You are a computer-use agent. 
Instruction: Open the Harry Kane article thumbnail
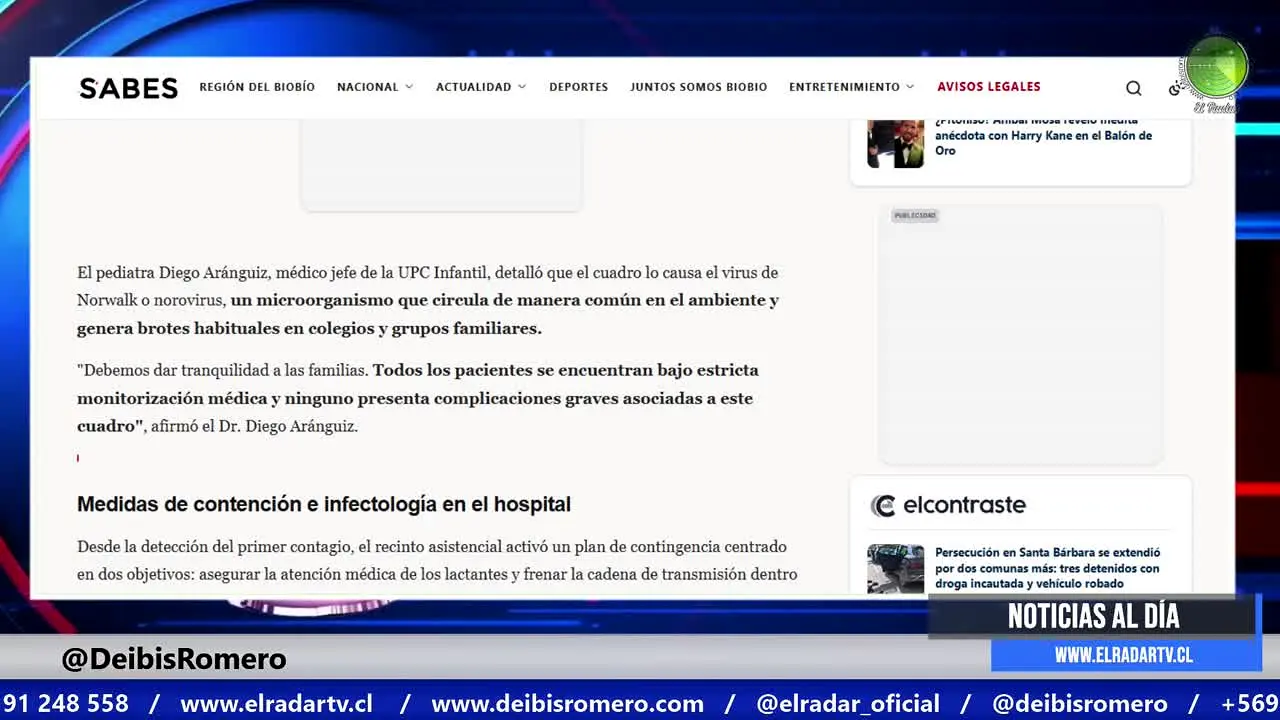[895, 143]
